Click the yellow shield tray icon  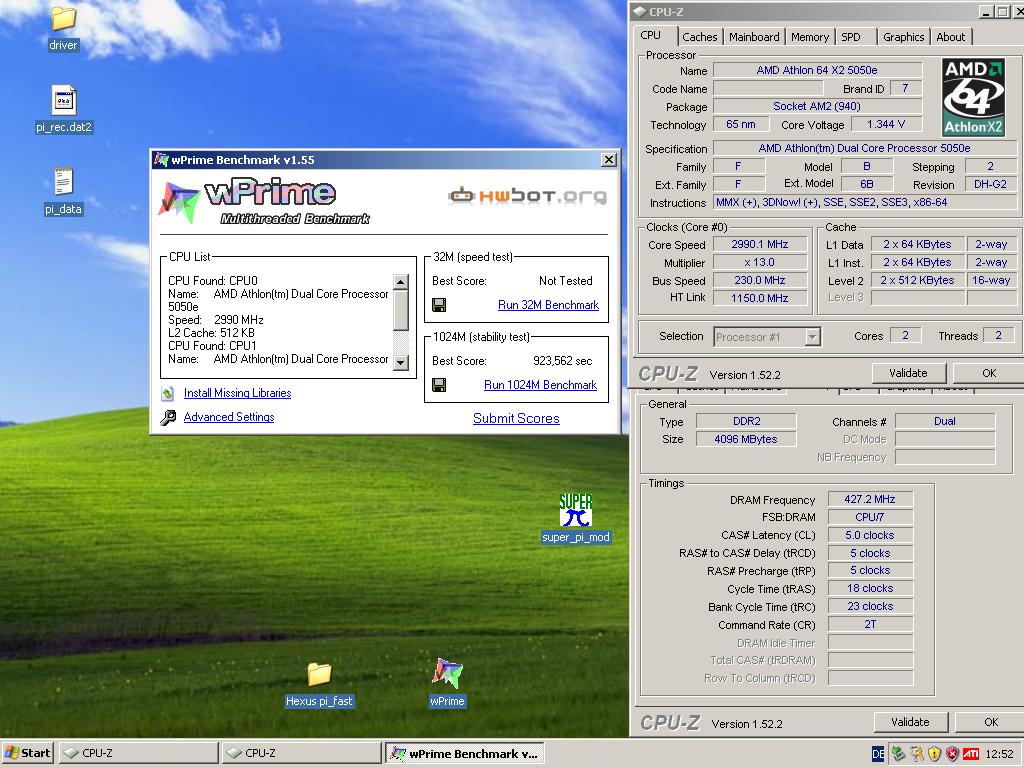[x=934, y=754]
